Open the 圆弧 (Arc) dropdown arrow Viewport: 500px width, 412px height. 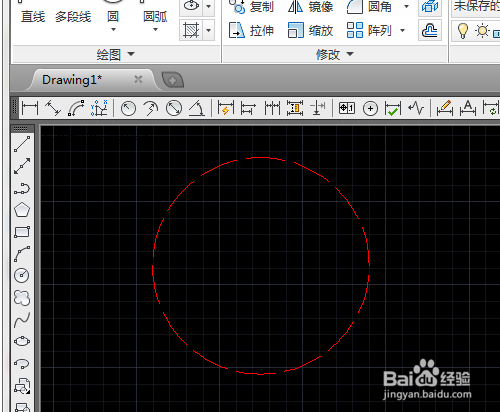(155, 29)
